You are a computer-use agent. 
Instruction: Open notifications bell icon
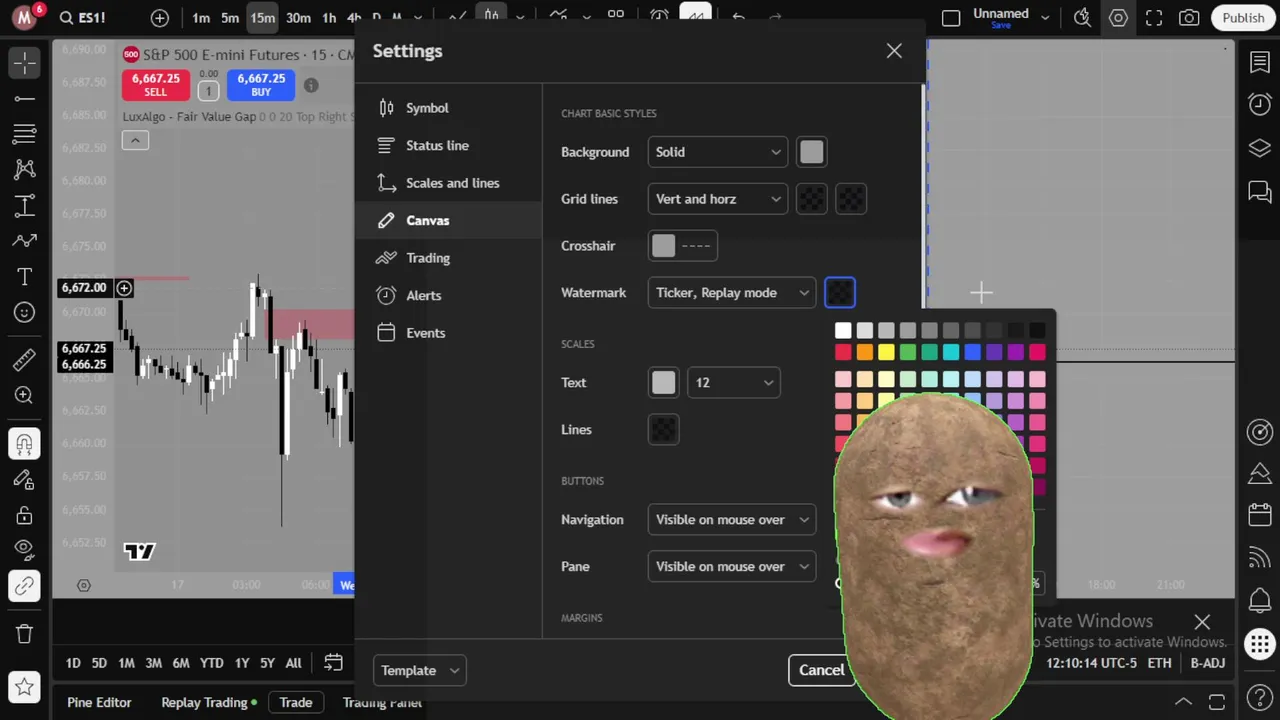[1260, 601]
